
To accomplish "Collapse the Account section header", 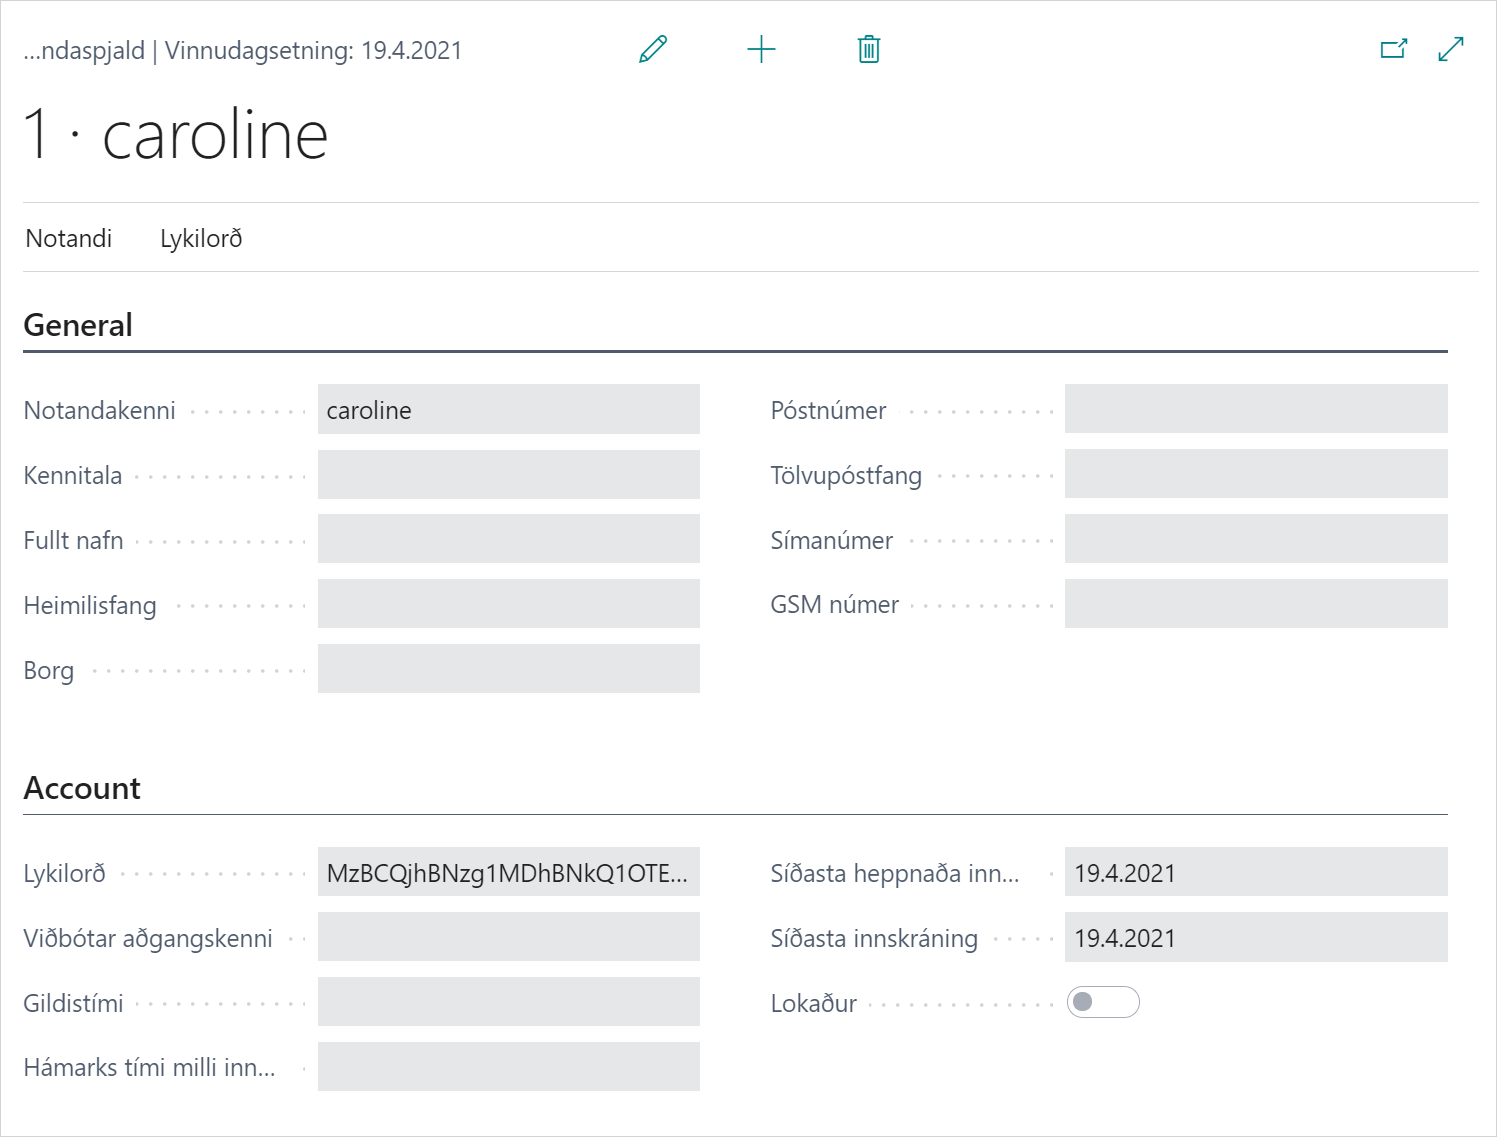I will [x=82, y=788].
